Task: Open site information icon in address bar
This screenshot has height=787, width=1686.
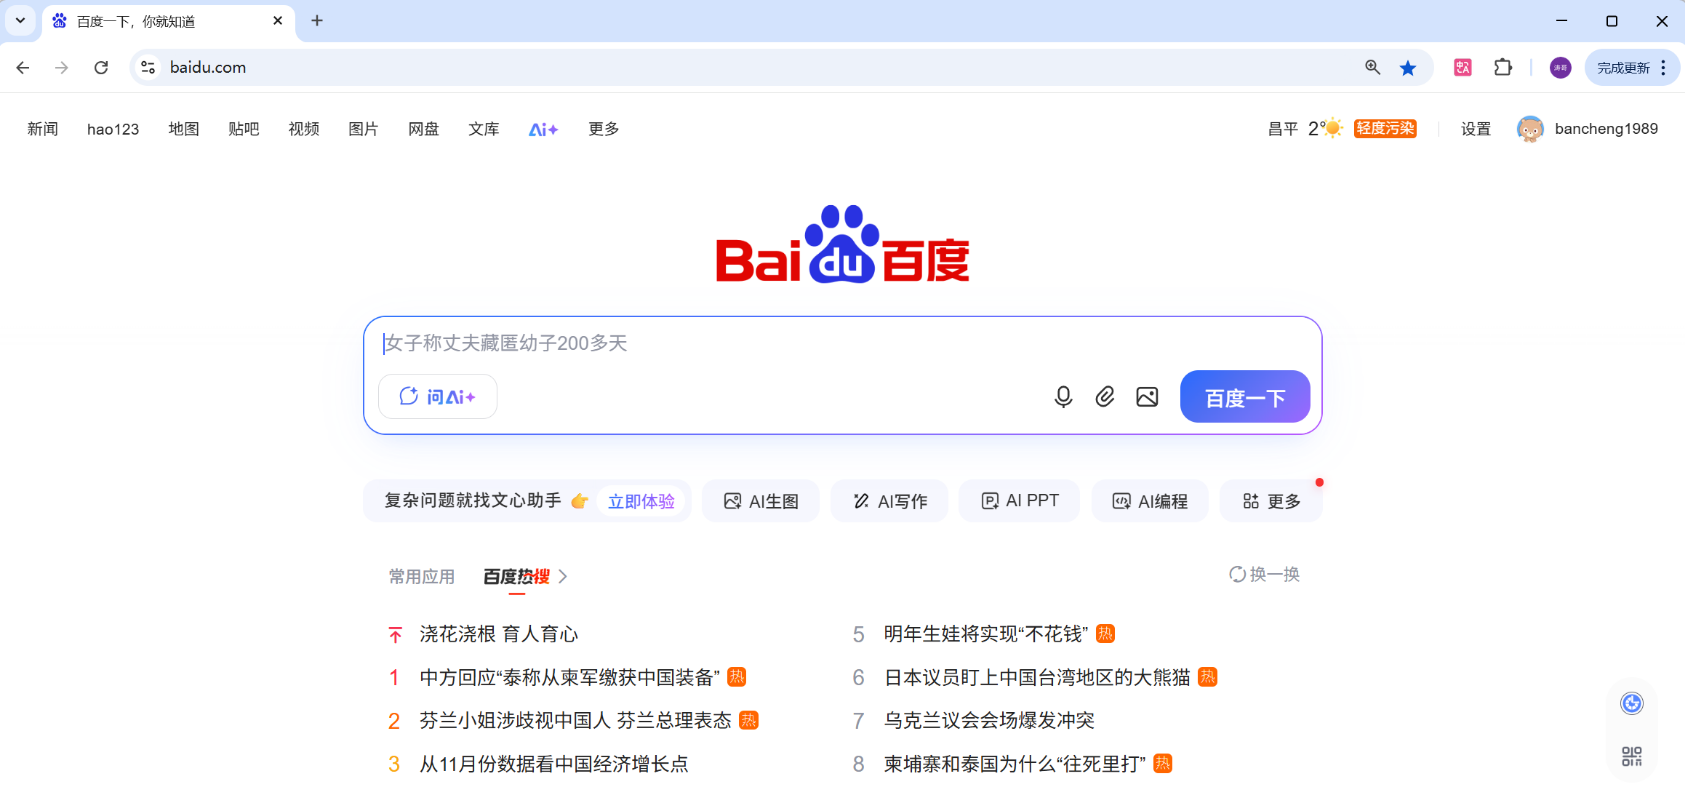Action: [x=148, y=67]
